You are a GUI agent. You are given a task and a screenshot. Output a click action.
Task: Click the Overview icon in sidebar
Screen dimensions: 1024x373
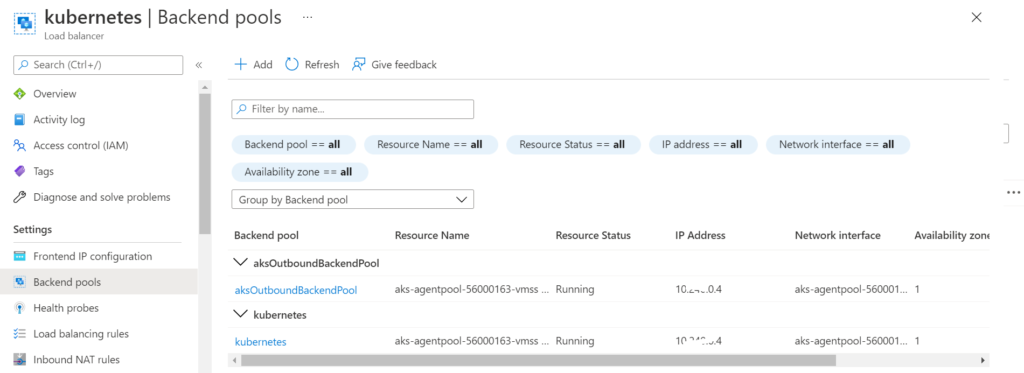coord(20,94)
